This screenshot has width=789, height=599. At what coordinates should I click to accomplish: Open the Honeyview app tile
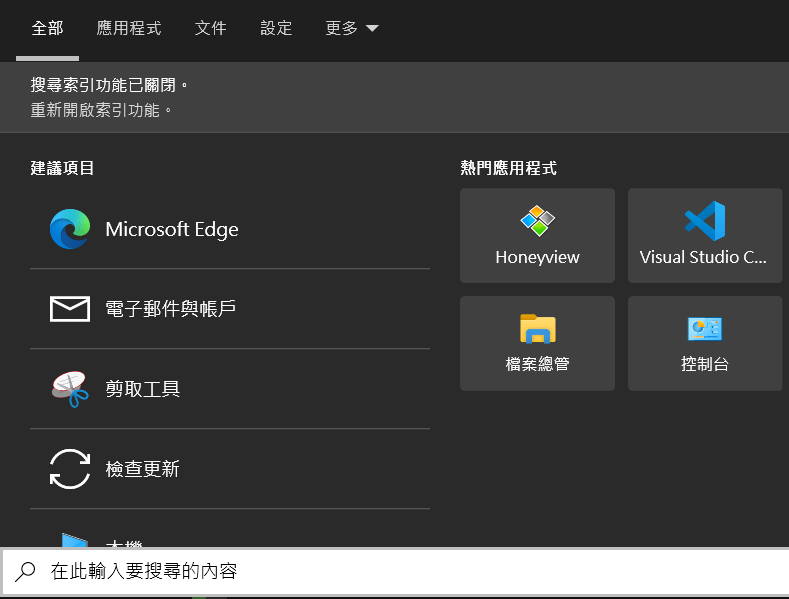537,236
